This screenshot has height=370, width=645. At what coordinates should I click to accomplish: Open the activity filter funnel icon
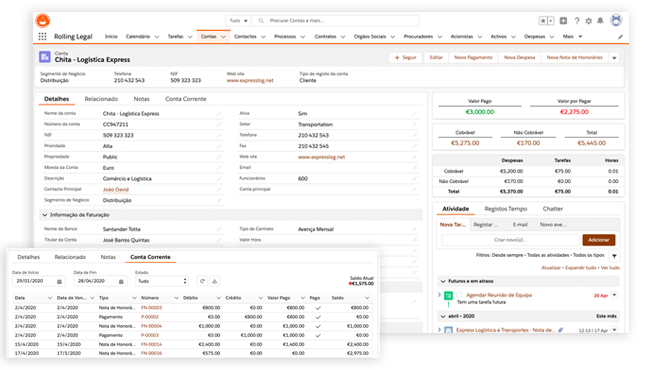coord(614,256)
